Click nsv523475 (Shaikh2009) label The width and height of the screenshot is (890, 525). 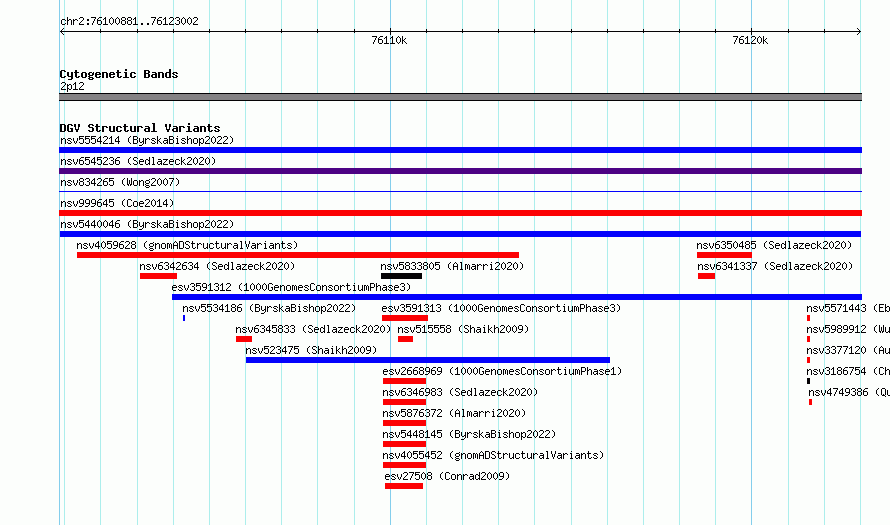tap(311, 350)
